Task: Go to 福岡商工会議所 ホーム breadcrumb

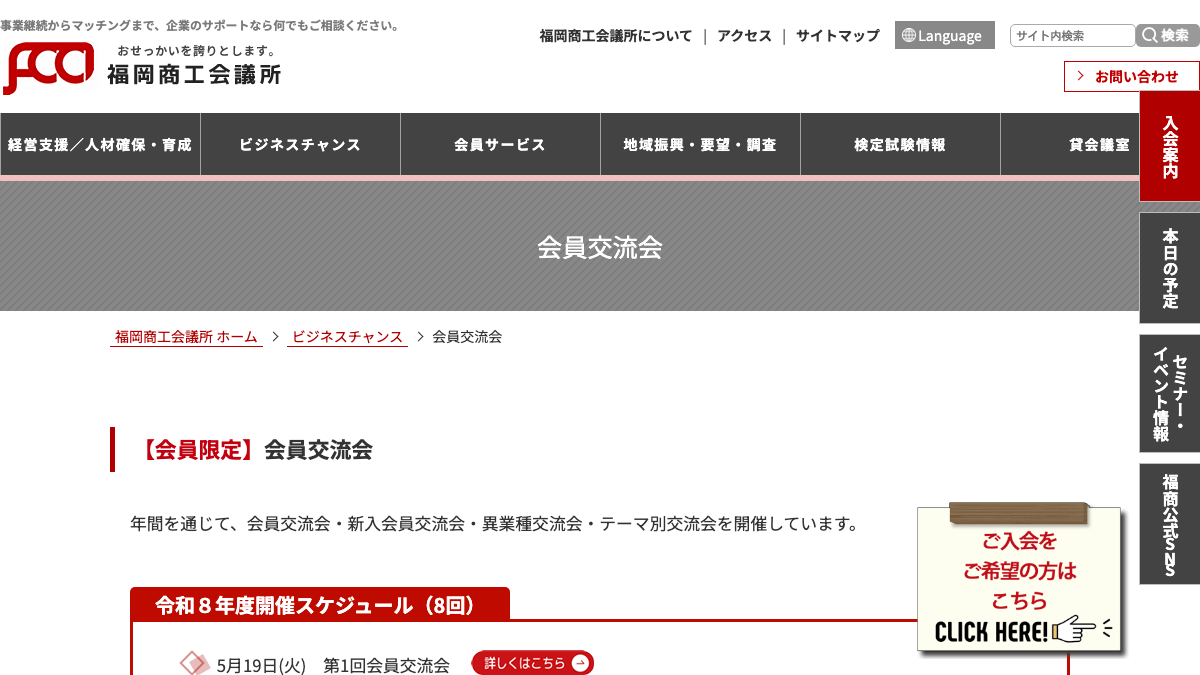Action: [x=186, y=337]
